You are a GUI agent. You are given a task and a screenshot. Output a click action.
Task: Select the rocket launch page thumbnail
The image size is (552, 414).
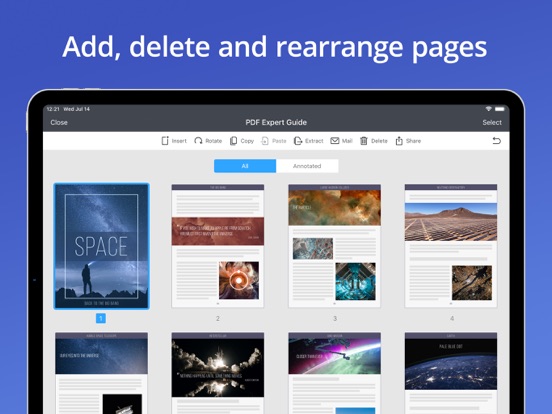click(218, 373)
